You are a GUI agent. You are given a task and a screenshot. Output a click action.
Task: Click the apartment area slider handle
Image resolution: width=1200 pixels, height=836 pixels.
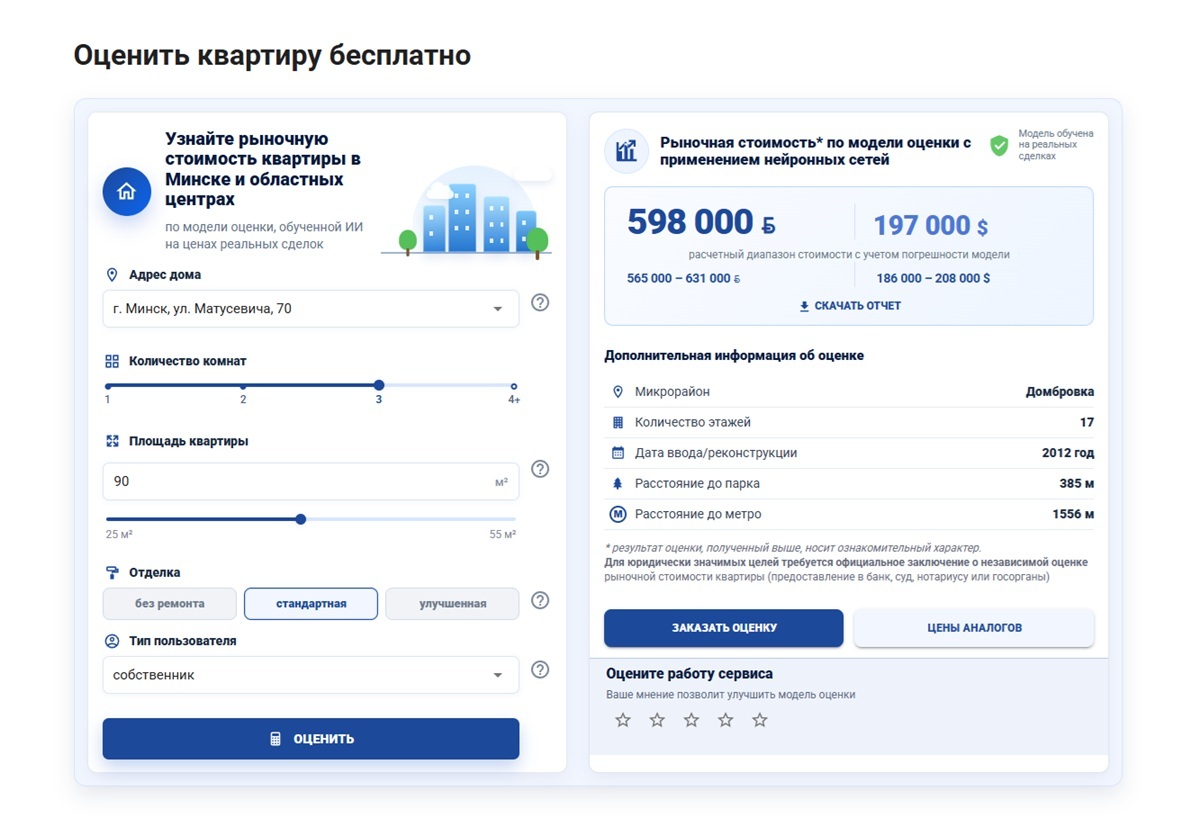point(301,519)
